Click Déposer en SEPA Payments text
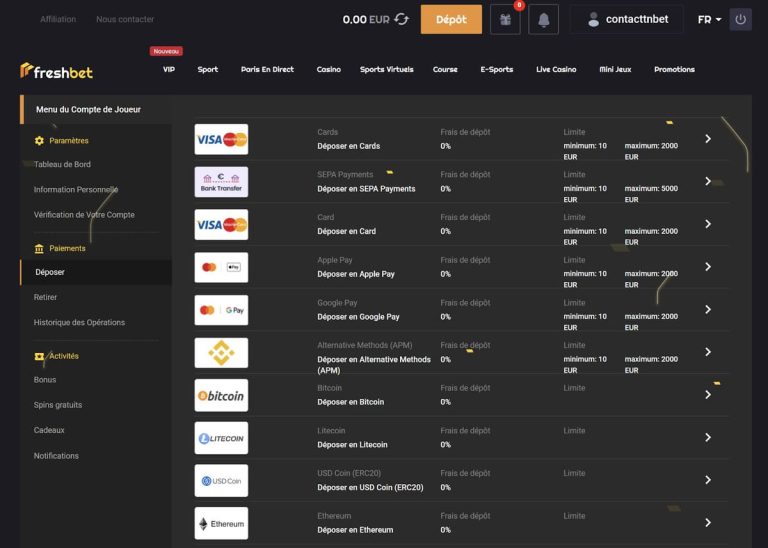 (366, 189)
